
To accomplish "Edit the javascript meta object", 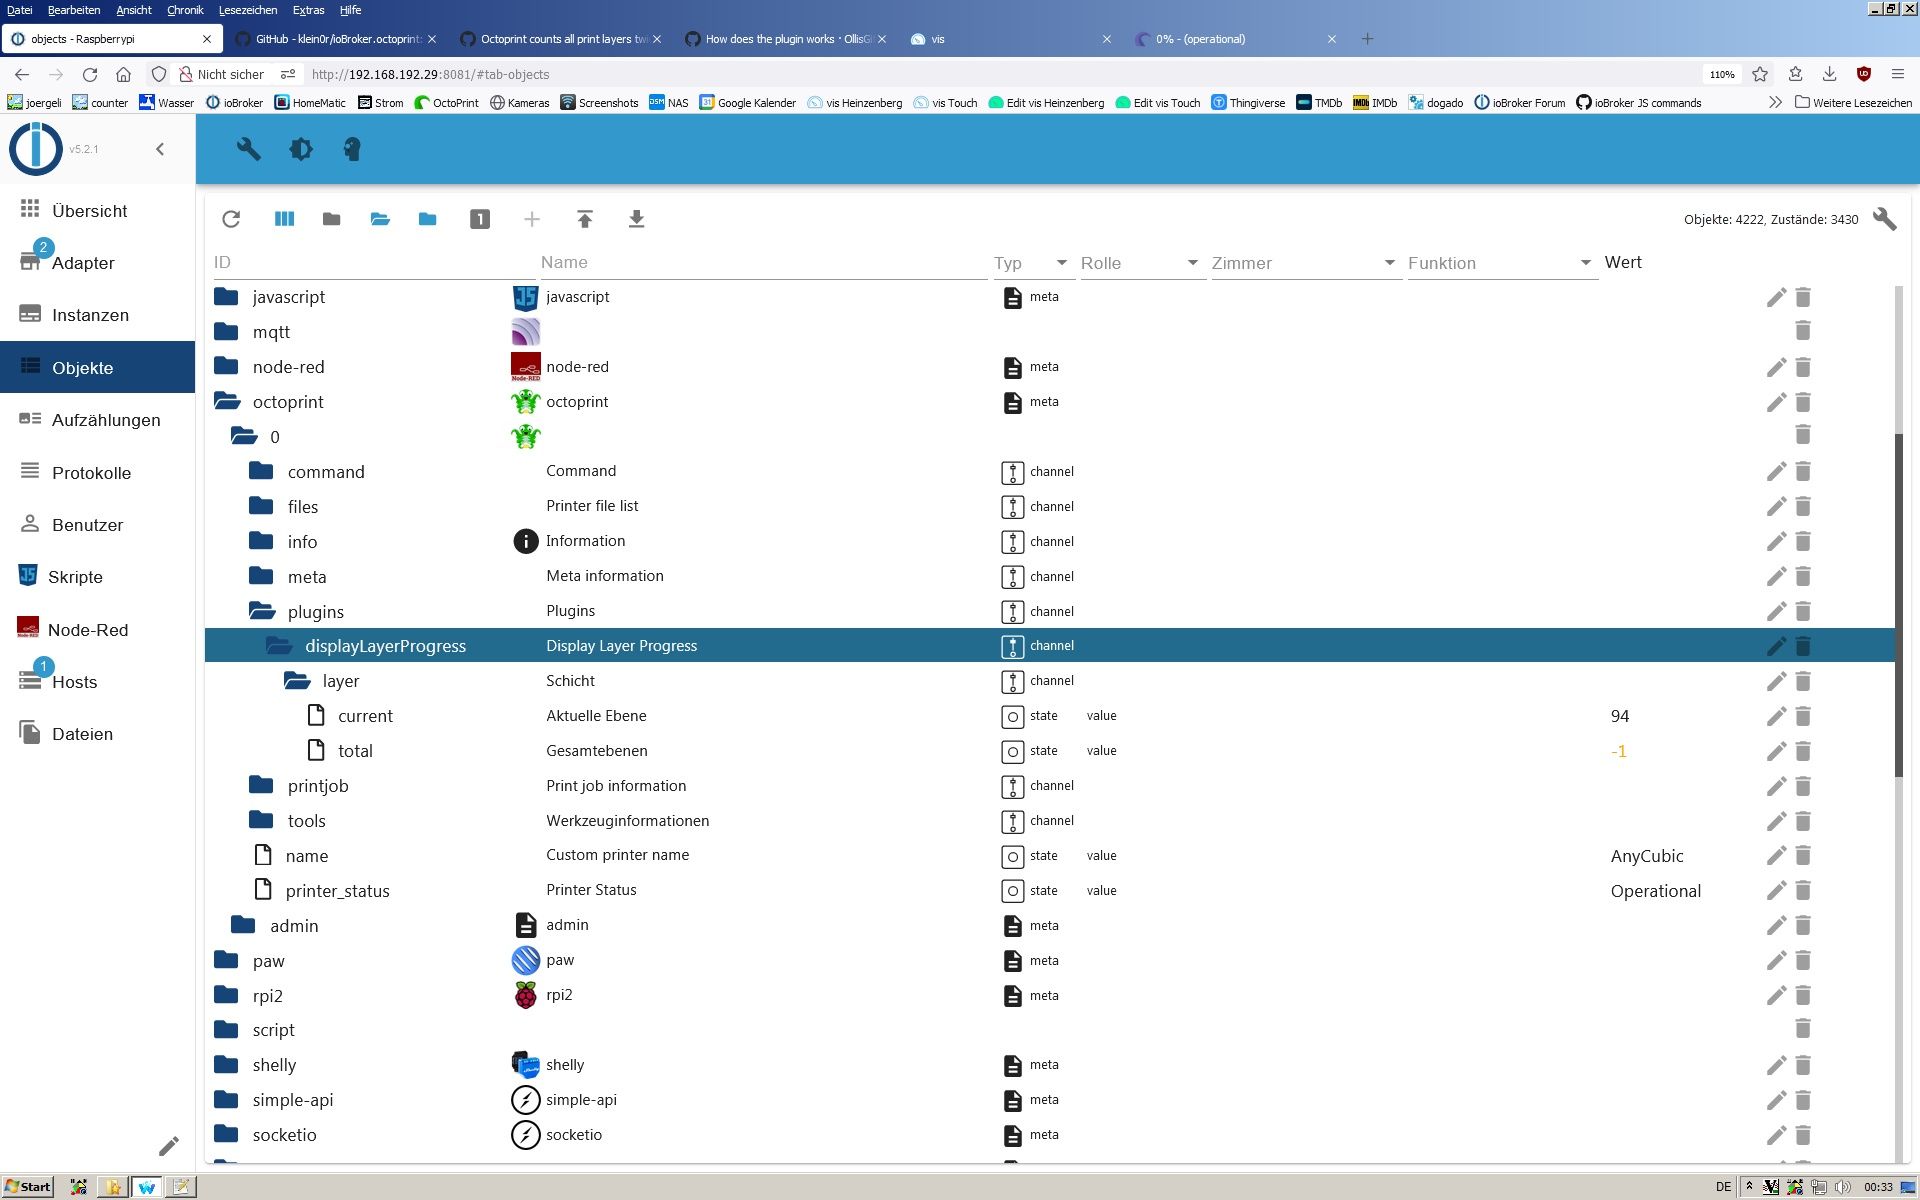I will click(x=1776, y=297).
